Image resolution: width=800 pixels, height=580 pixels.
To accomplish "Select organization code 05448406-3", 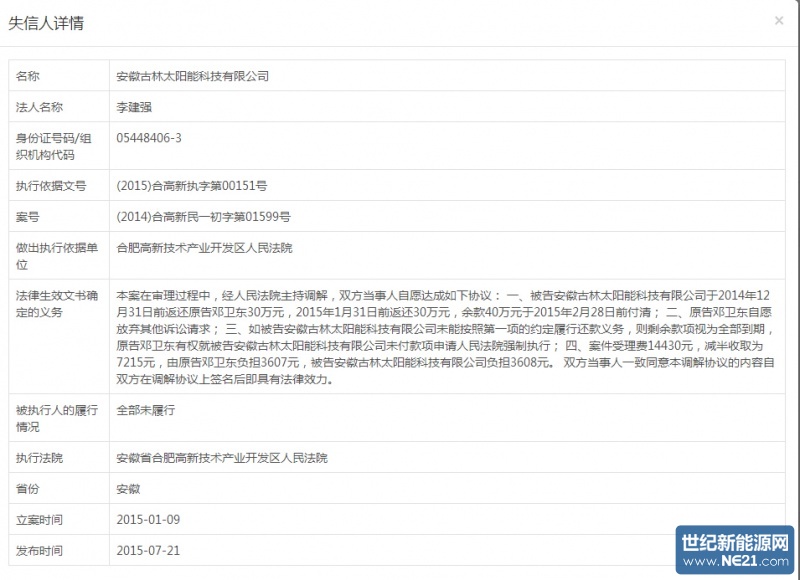I will [x=149, y=137].
